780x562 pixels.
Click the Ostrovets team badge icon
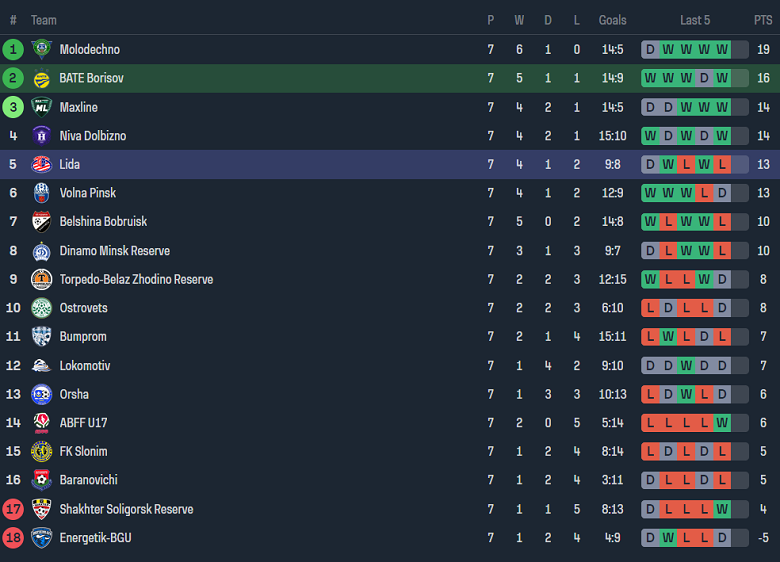tap(41, 308)
